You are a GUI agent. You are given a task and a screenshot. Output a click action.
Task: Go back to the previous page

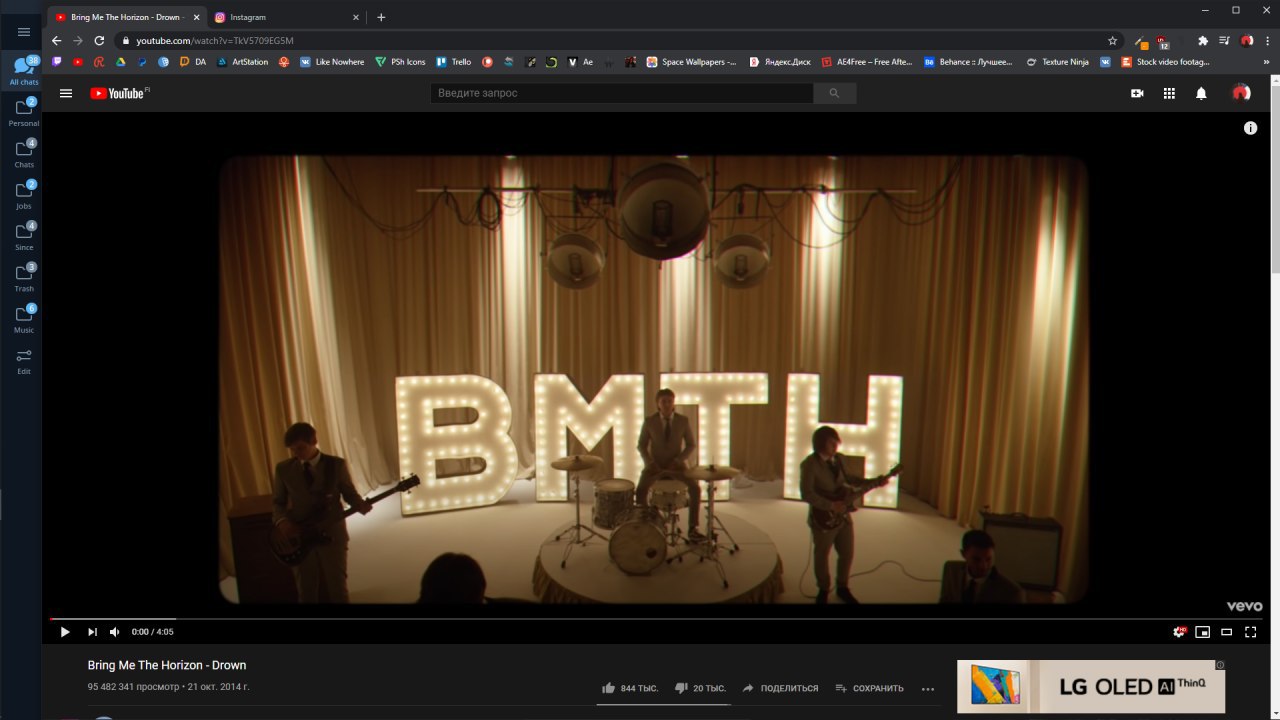coord(56,40)
